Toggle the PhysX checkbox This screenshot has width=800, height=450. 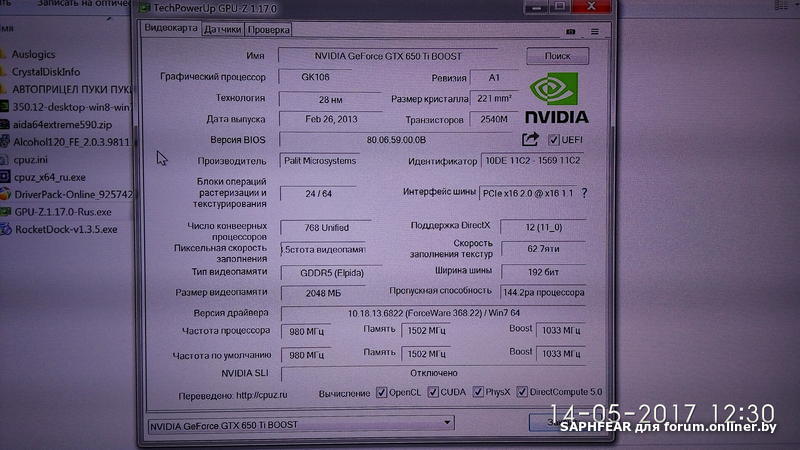click(478, 391)
